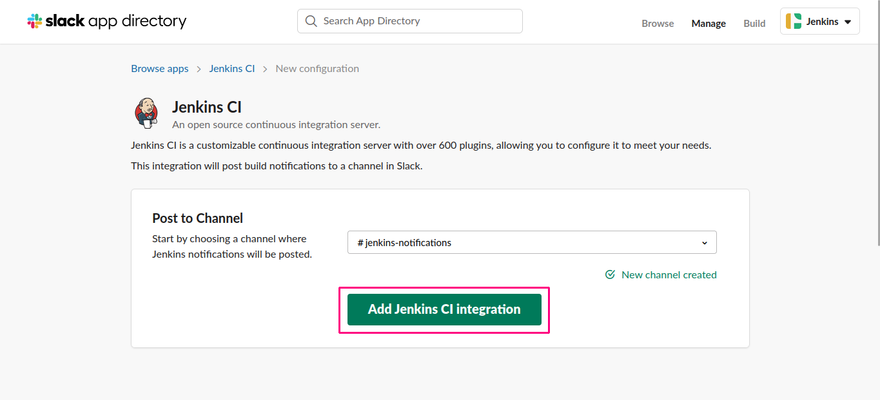The image size is (880, 400).
Task: Follow the Browse apps breadcrumb link
Action: coord(160,68)
